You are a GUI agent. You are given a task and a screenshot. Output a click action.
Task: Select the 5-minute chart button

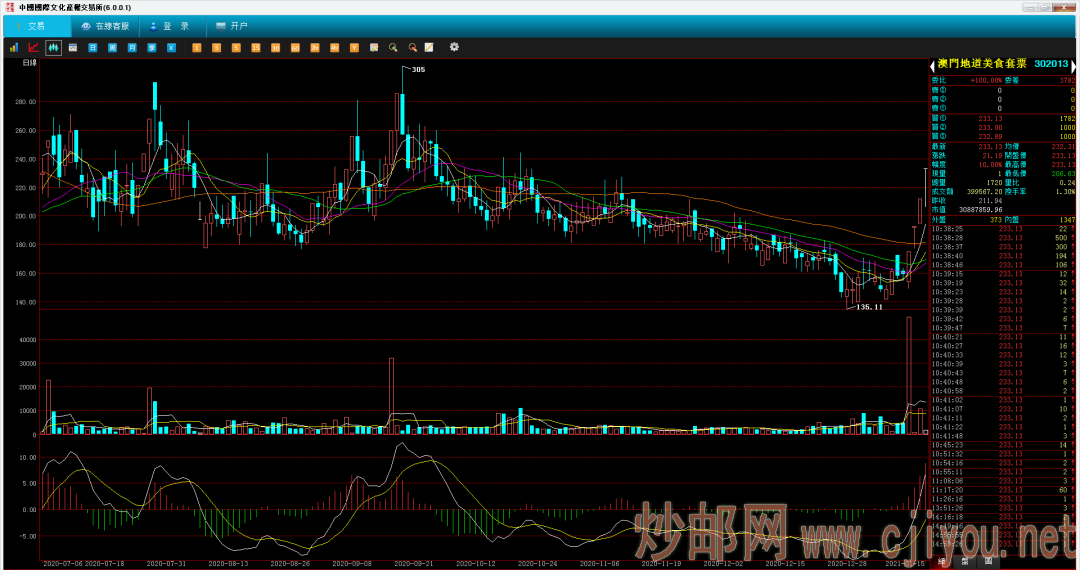[x=236, y=48]
